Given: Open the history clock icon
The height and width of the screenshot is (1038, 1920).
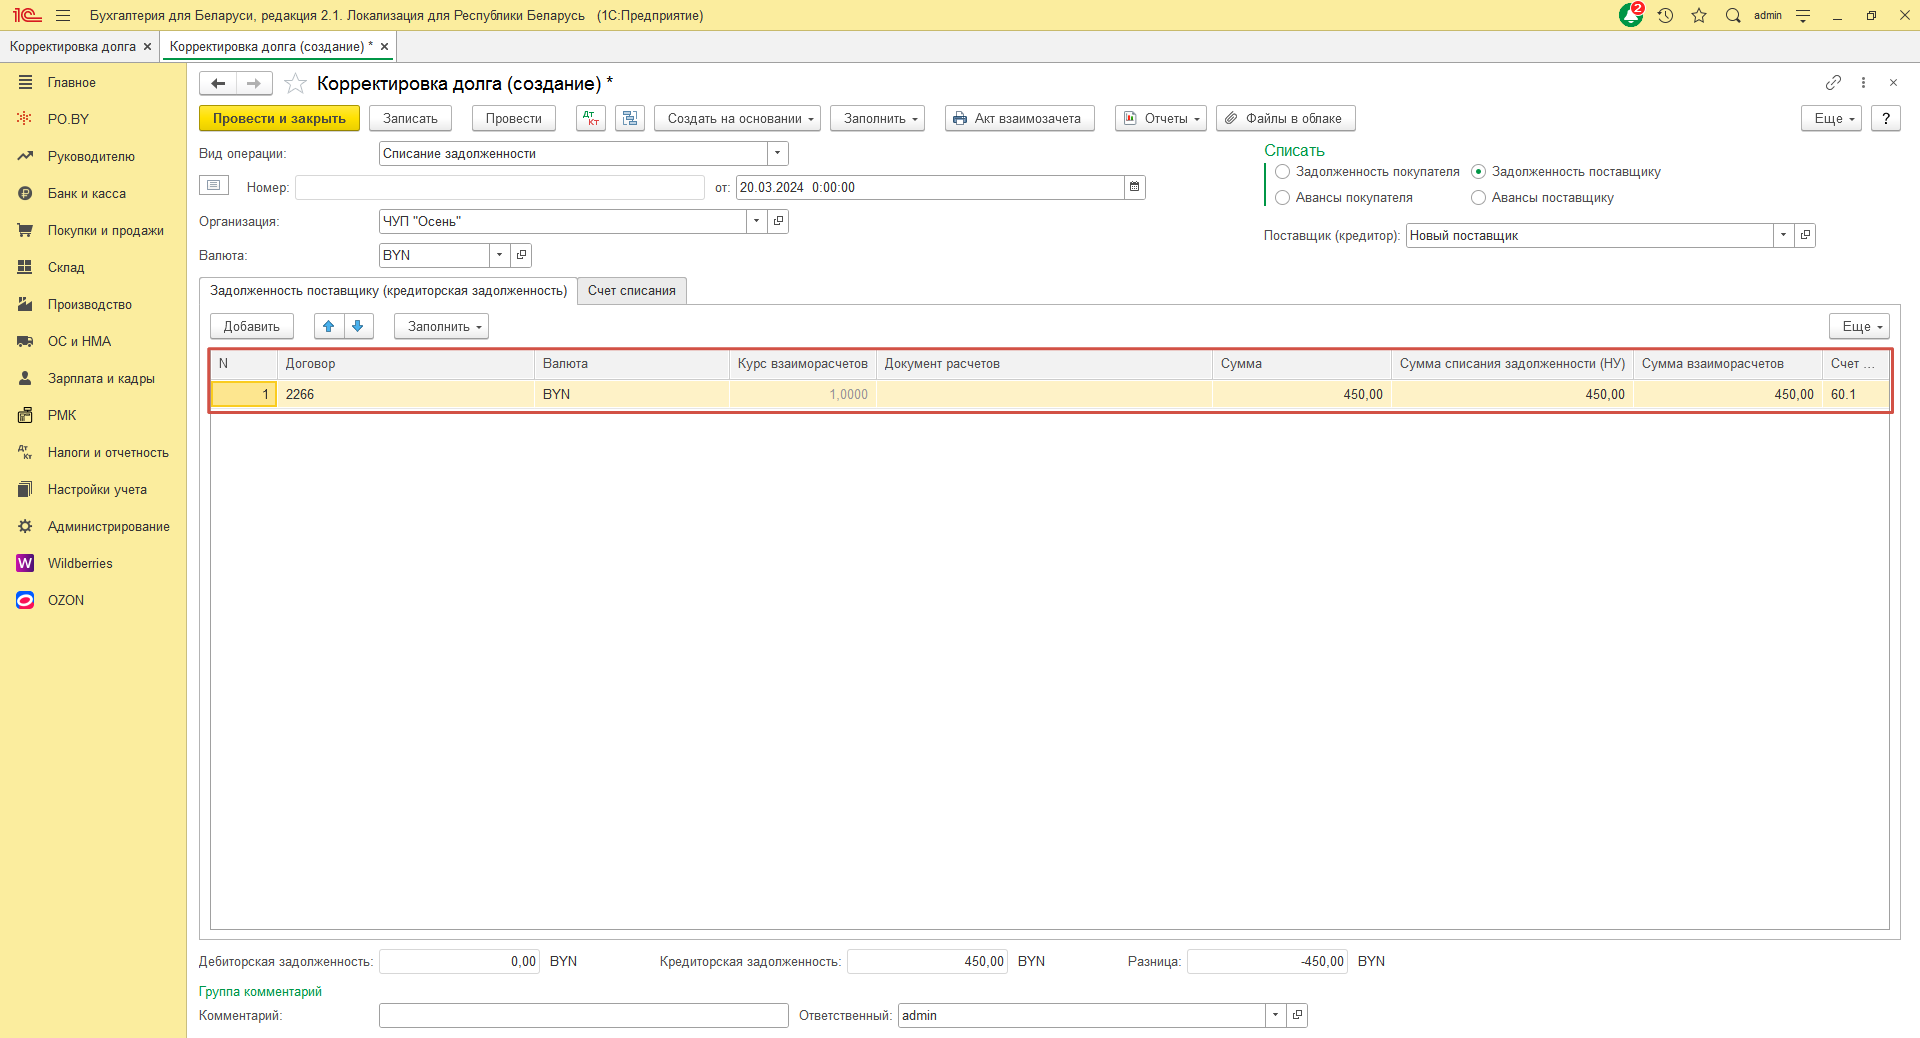Looking at the screenshot, I should click(x=1665, y=16).
